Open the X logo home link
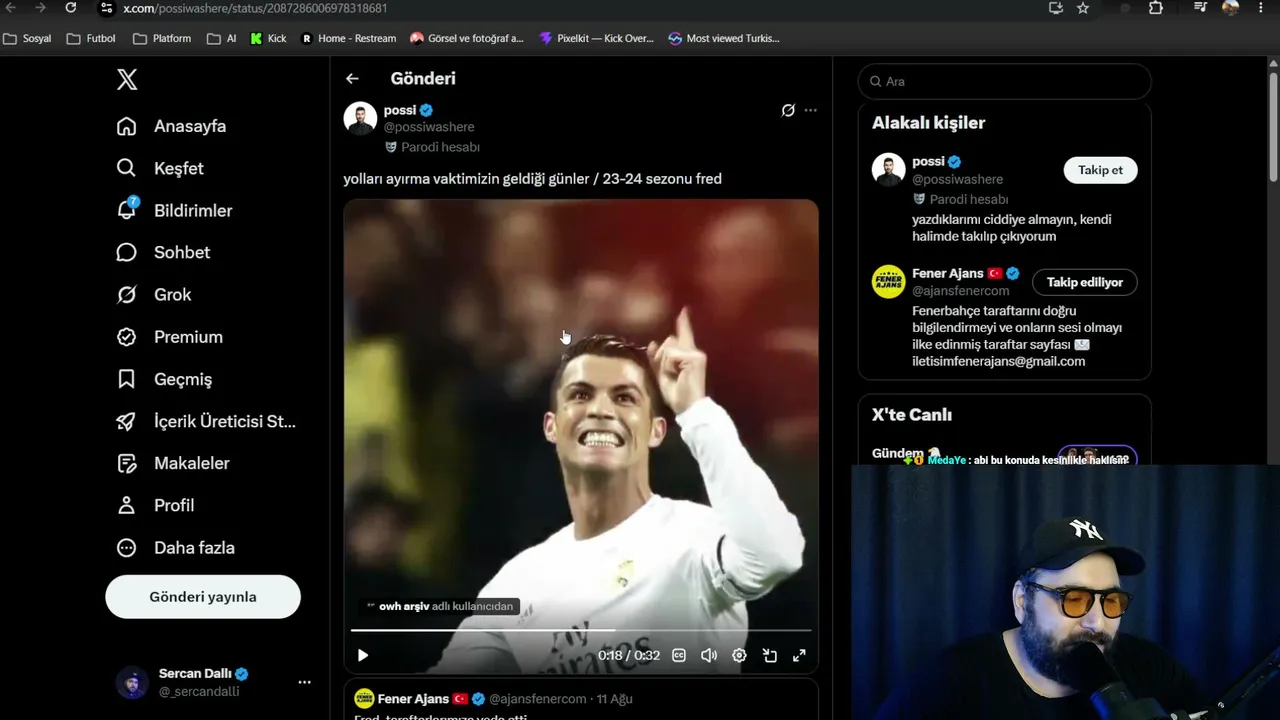Screen dimensions: 1280x720 pos(127,80)
